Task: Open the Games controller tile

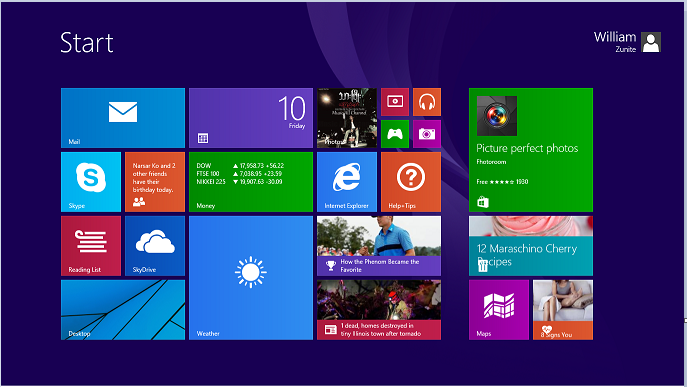Action: click(x=395, y=134)
